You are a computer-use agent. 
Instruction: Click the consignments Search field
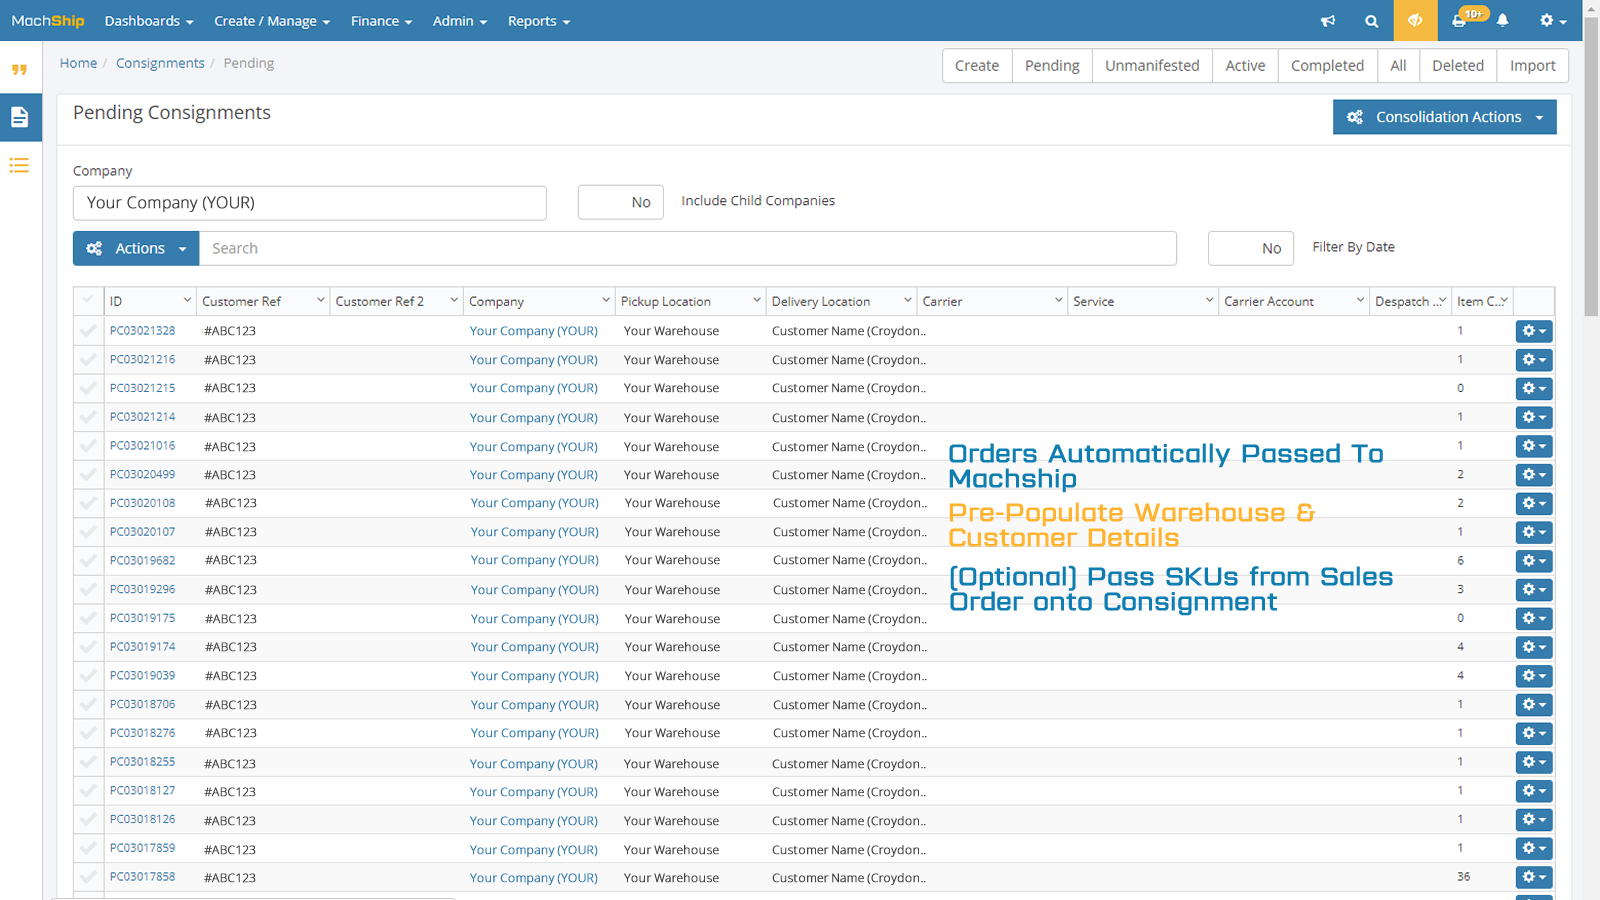tap(688, 248)
